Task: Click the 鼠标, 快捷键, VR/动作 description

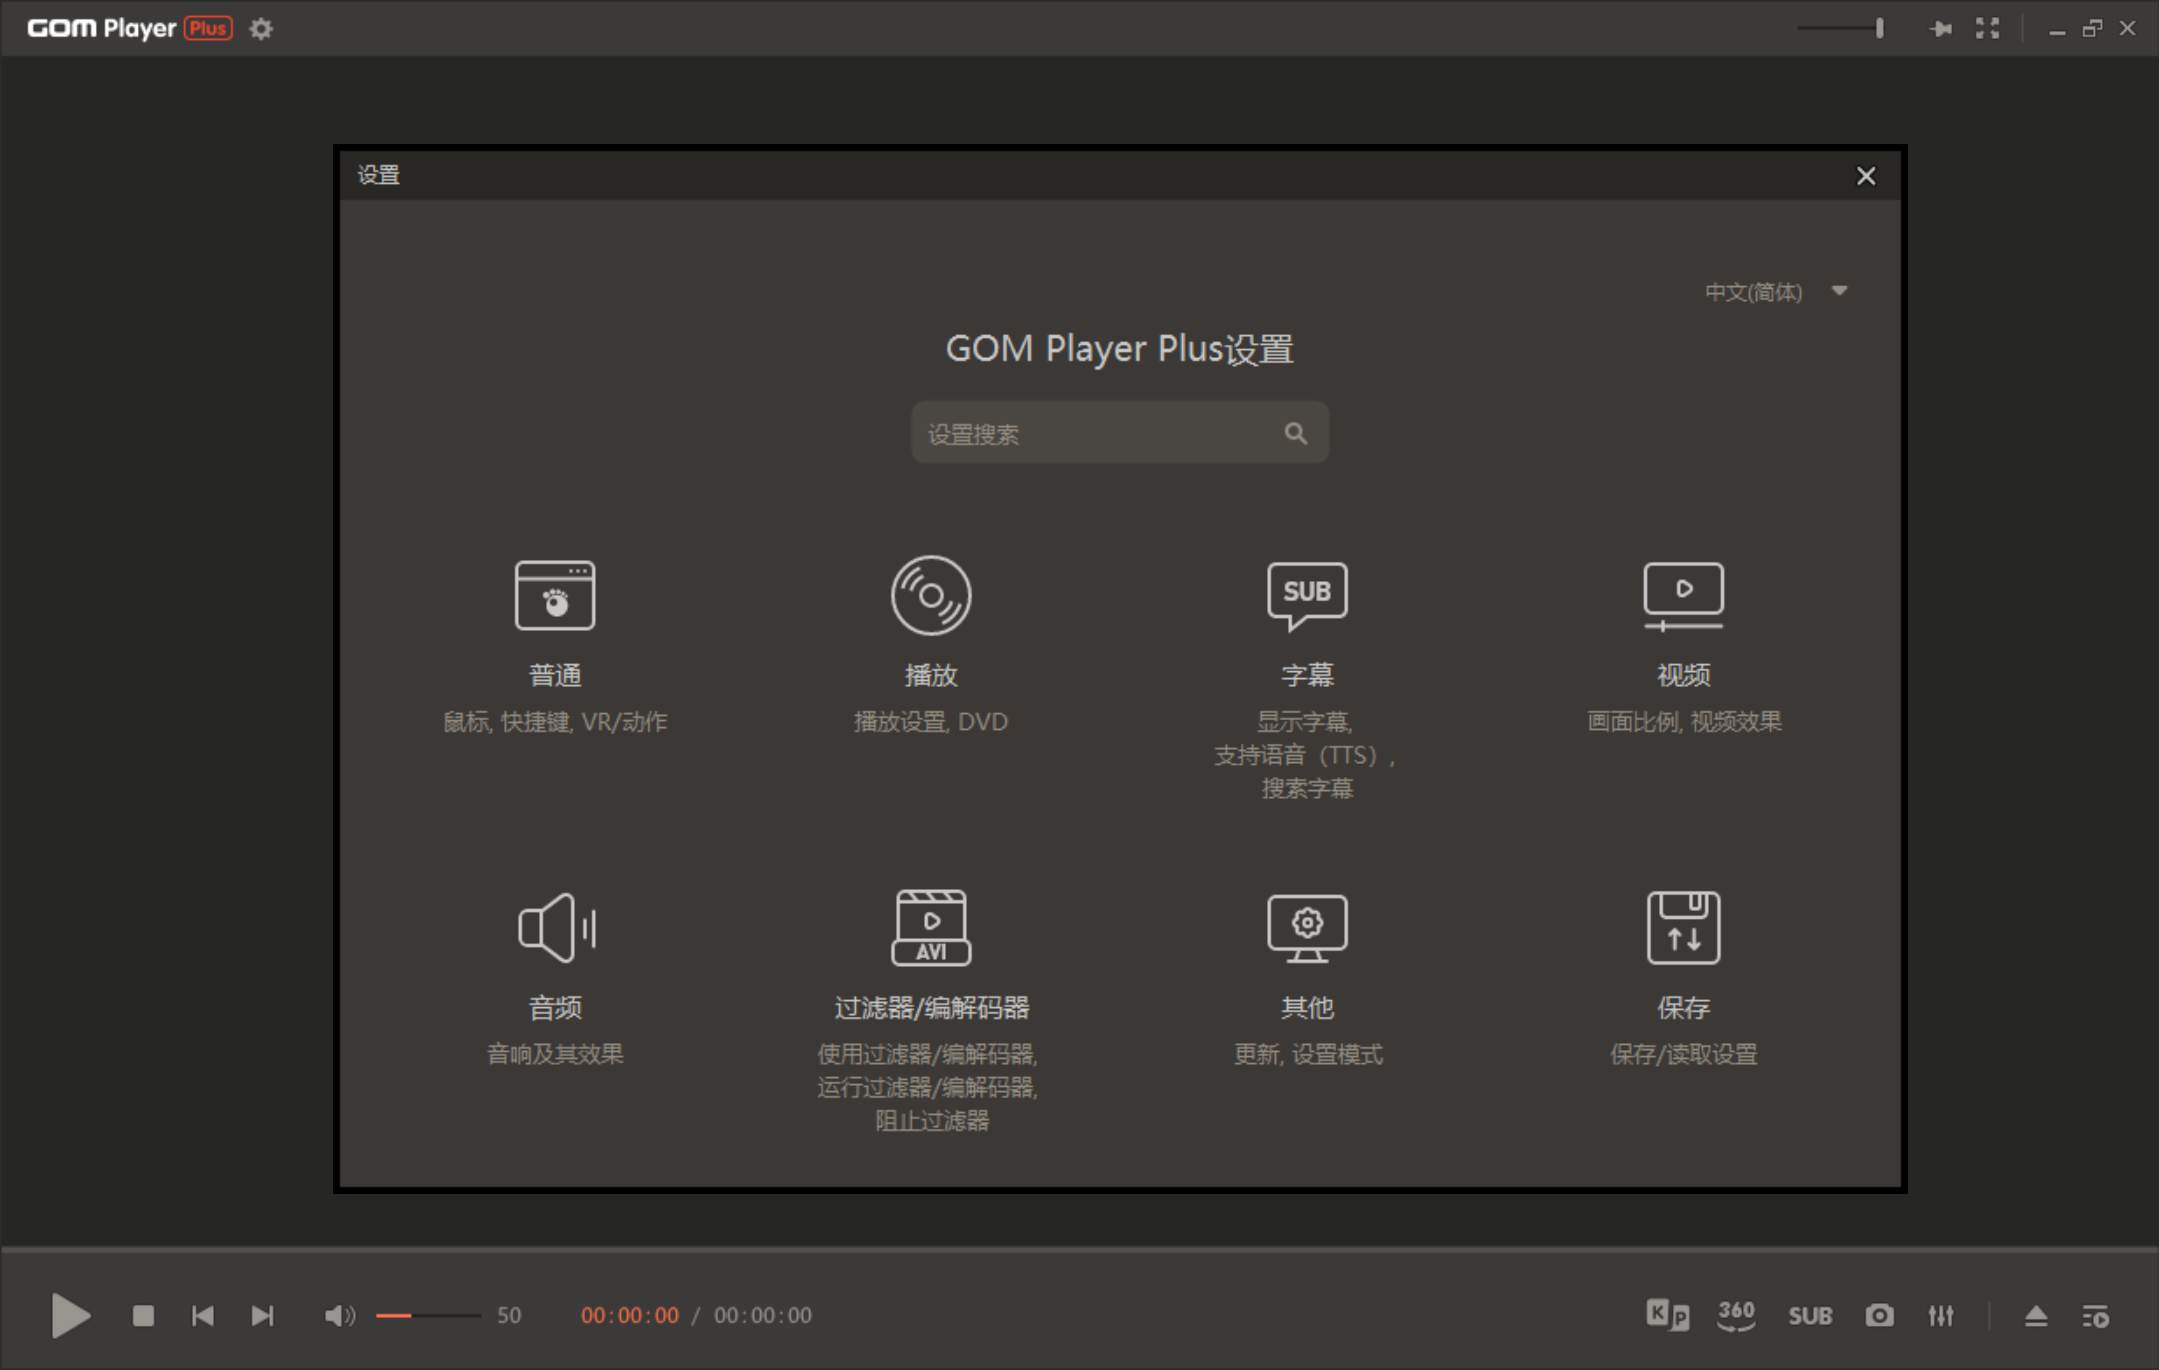Action: 555,722
